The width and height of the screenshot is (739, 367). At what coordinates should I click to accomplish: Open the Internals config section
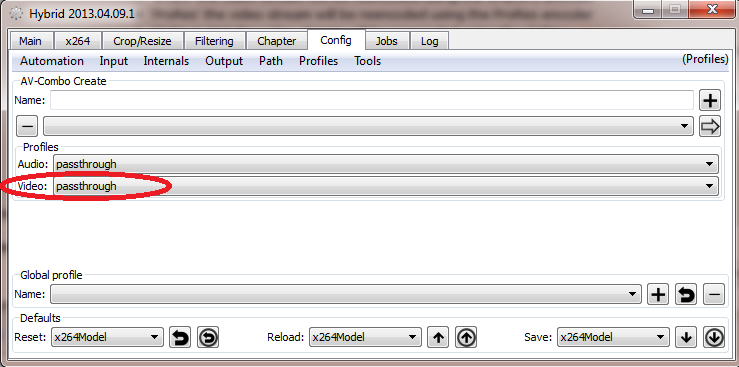point(166,61)
